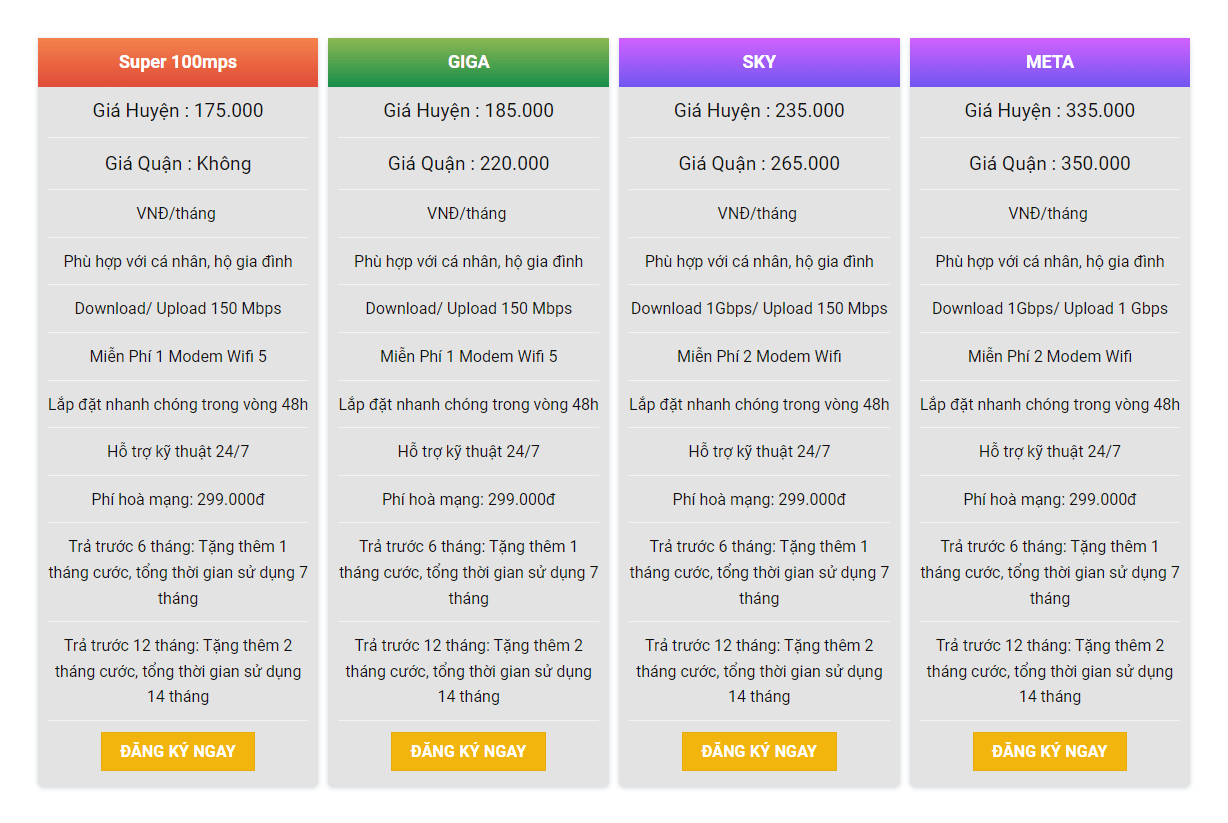Click ĐĂNG KÝ NGAY under SKY plan
Viewport: 1228px width, 823px height.
pyautogui.click(x=759, y=751)
